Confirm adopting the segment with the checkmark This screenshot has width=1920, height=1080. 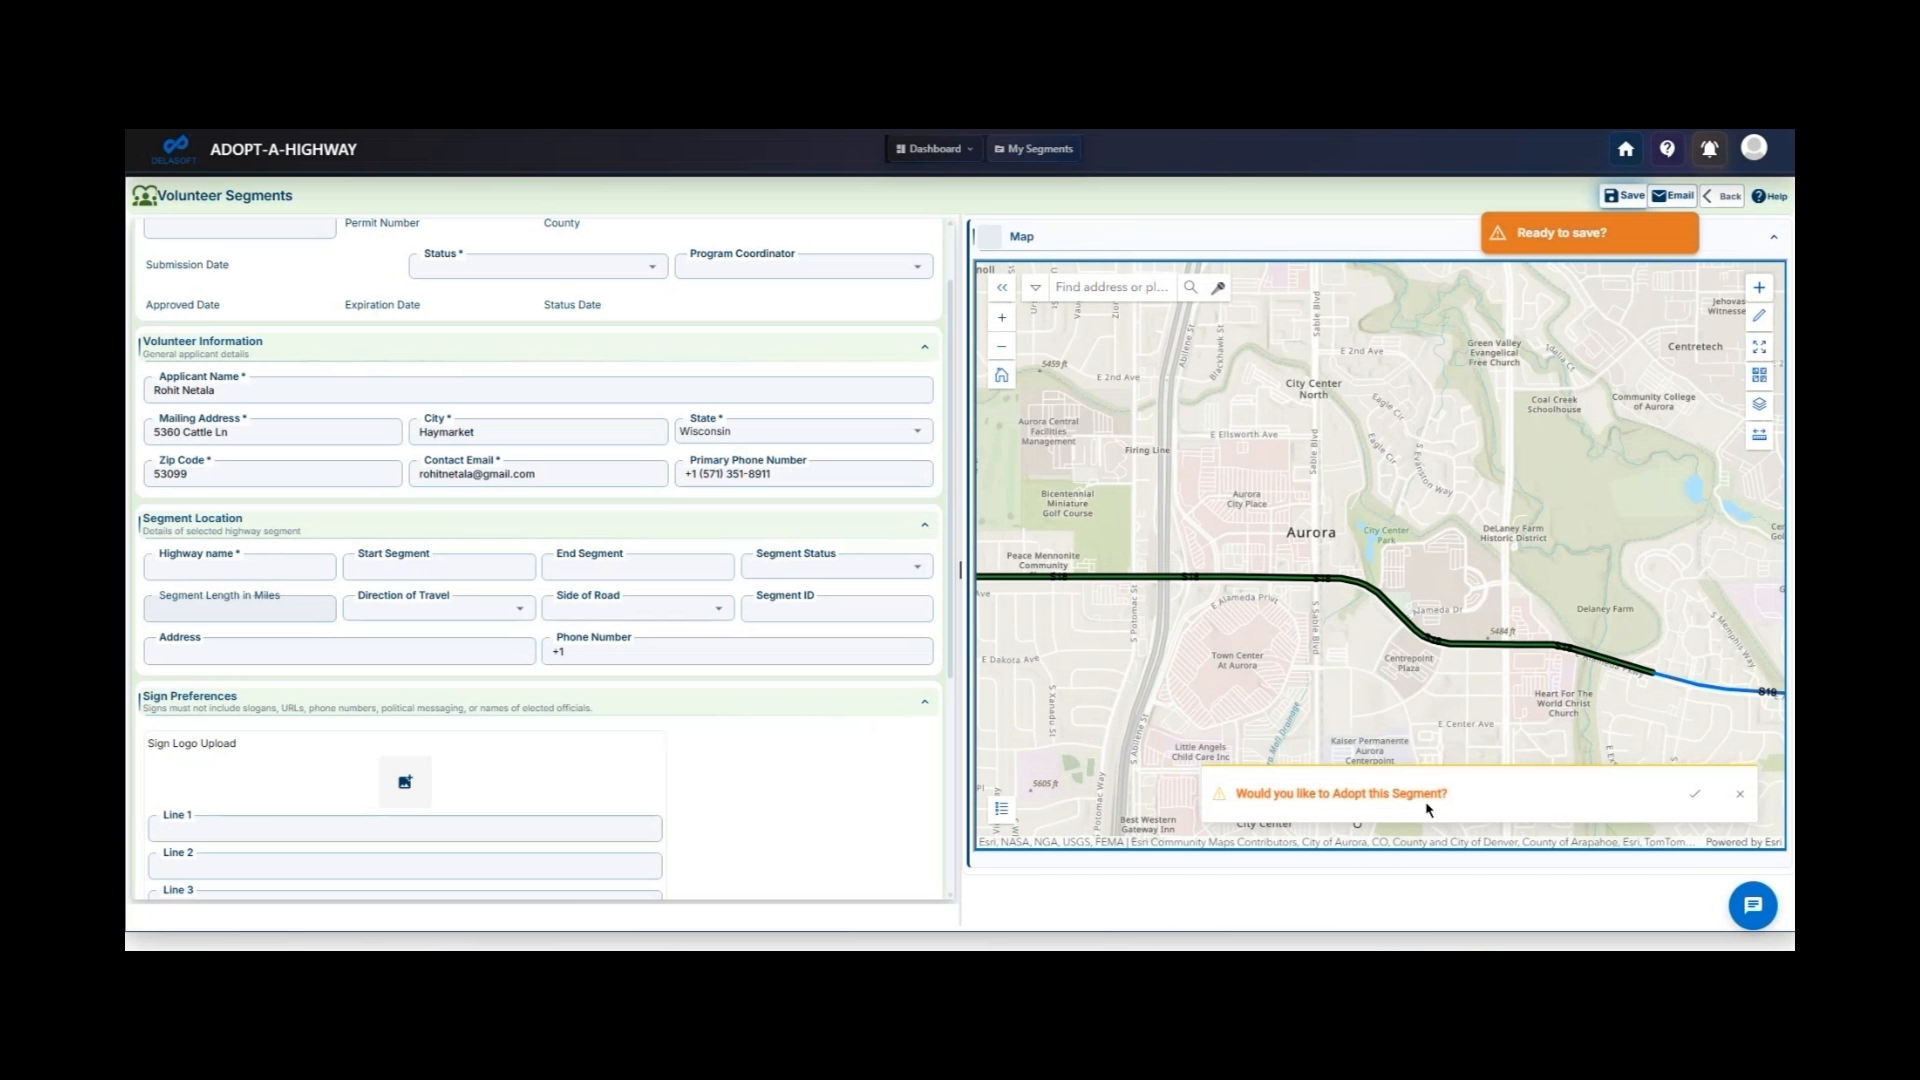(x=1694, y=793)
